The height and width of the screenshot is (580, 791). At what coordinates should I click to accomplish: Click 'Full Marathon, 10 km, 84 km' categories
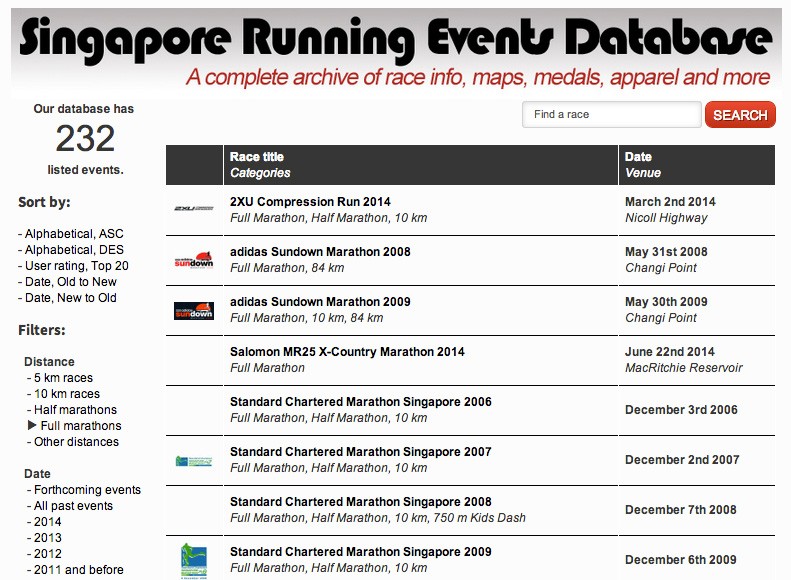coord(307,318)
